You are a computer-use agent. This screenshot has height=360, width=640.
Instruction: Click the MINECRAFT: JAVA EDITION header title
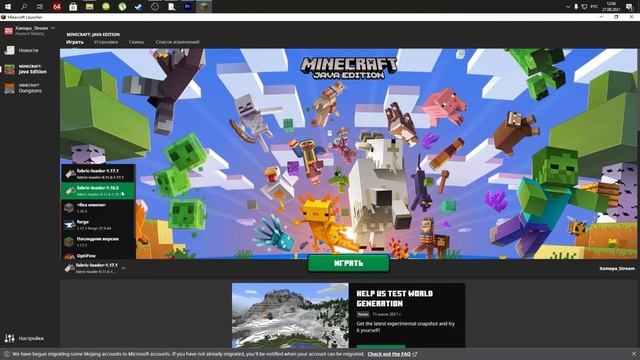pos(93,35)
